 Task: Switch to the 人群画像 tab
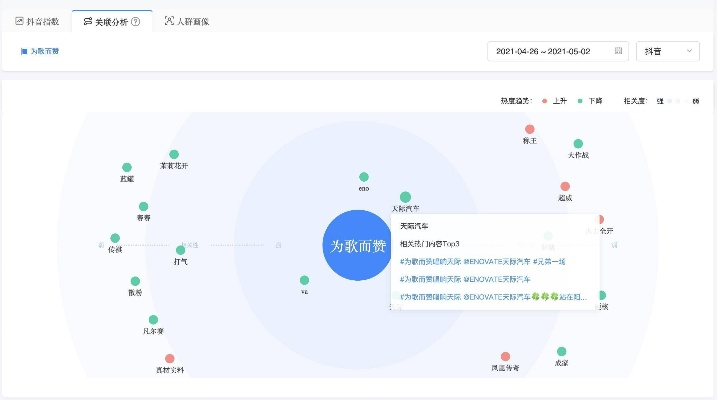click(x=187, y=21)
